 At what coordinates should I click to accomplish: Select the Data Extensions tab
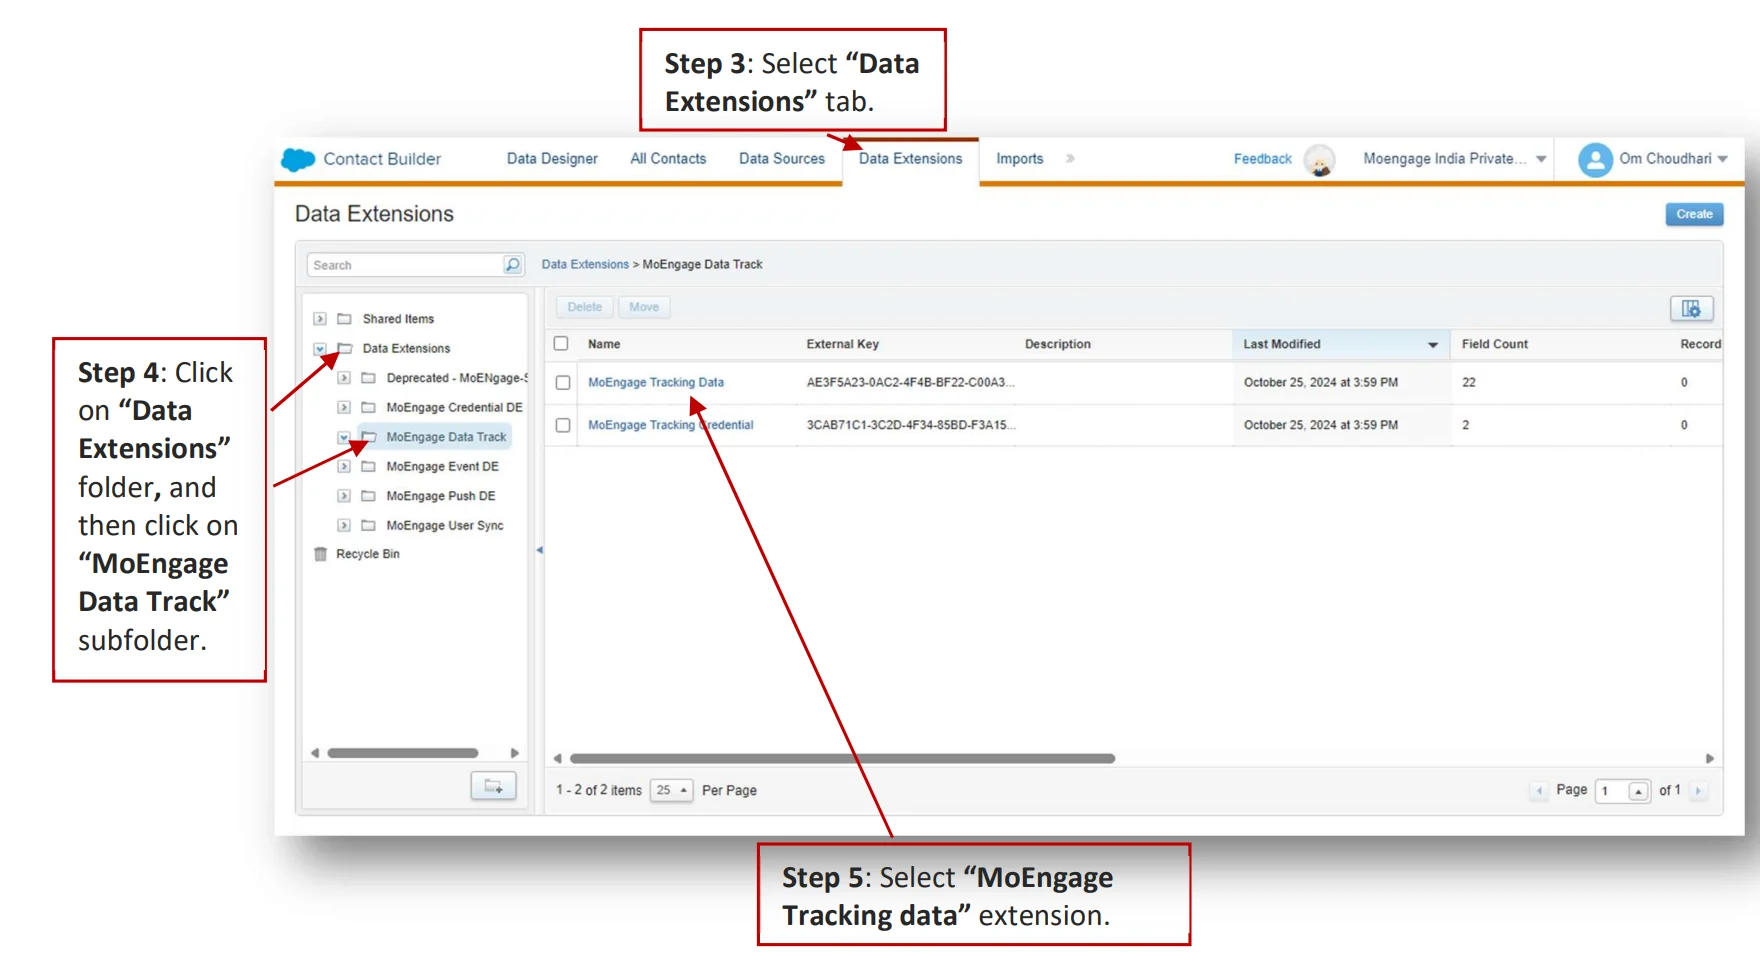click(x=910, y=159)
